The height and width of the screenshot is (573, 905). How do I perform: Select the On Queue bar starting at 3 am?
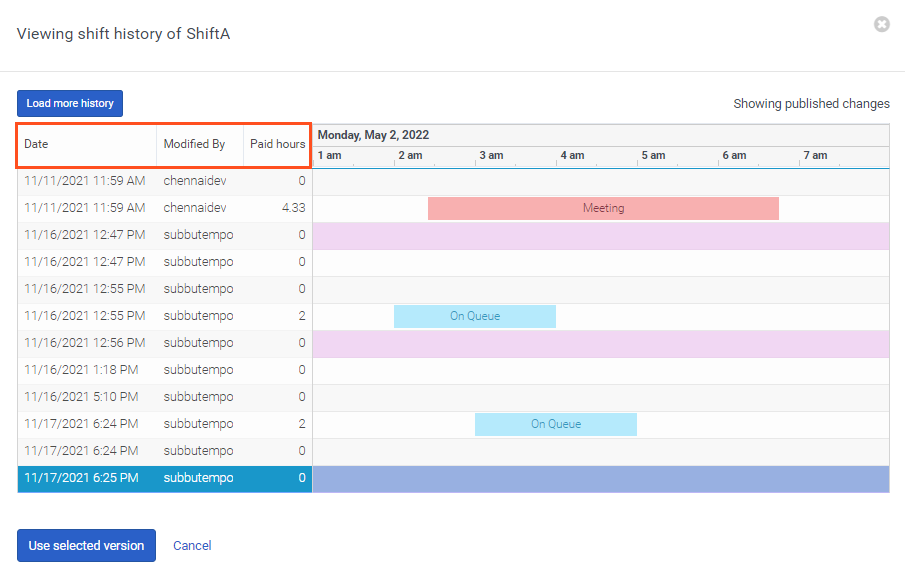(555, 424)
